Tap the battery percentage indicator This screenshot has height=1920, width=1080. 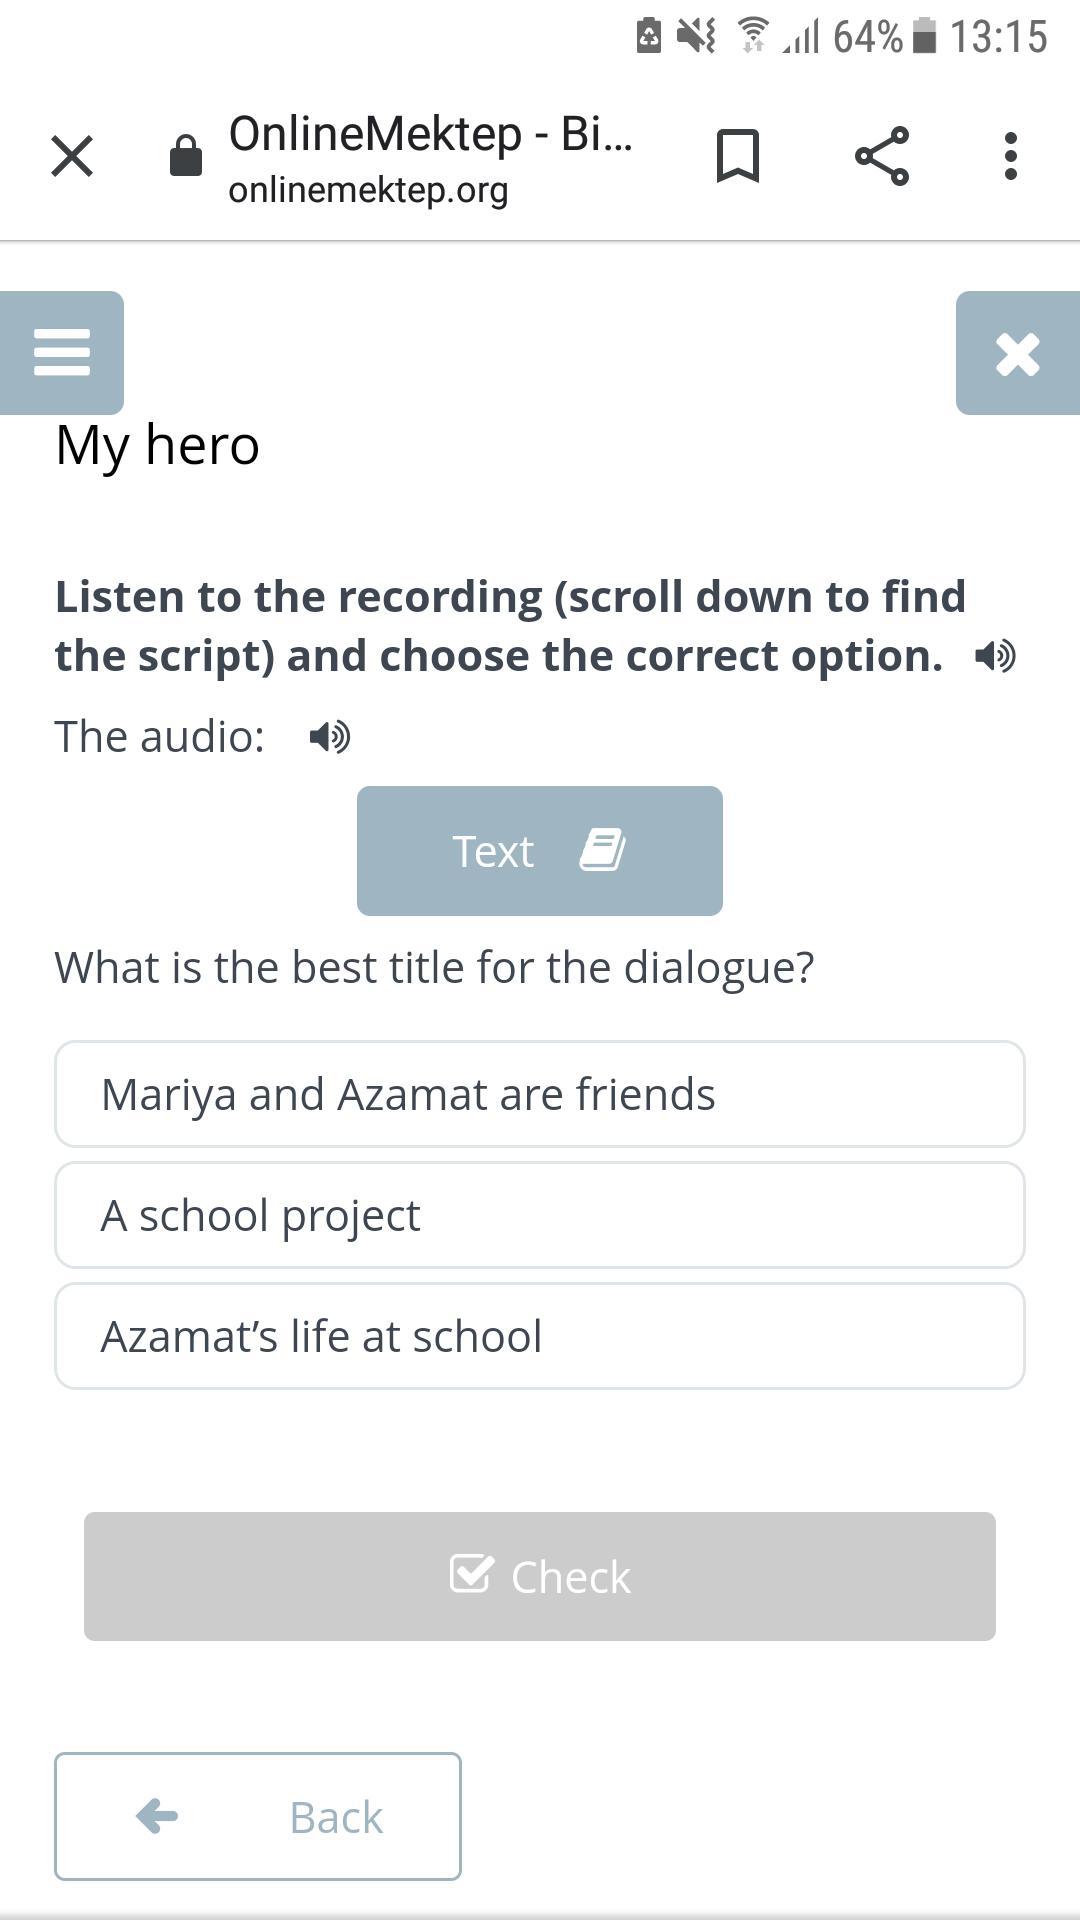tap(867, 38)
